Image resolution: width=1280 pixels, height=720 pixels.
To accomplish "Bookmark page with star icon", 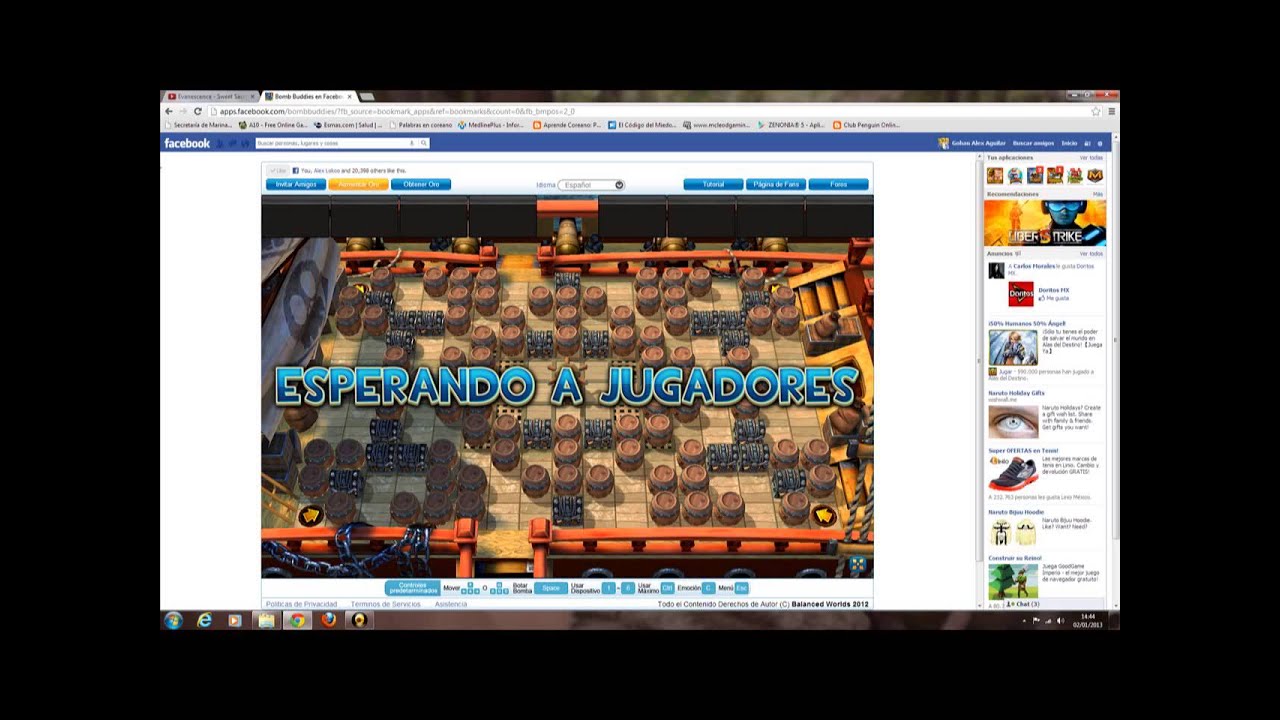I will (x=1096, y=111).
